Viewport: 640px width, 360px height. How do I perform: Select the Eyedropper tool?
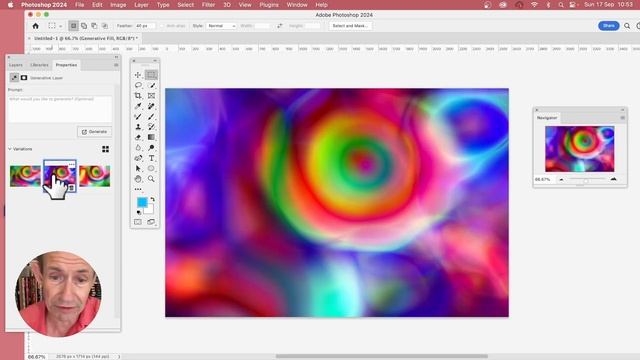tap(138, 106)
